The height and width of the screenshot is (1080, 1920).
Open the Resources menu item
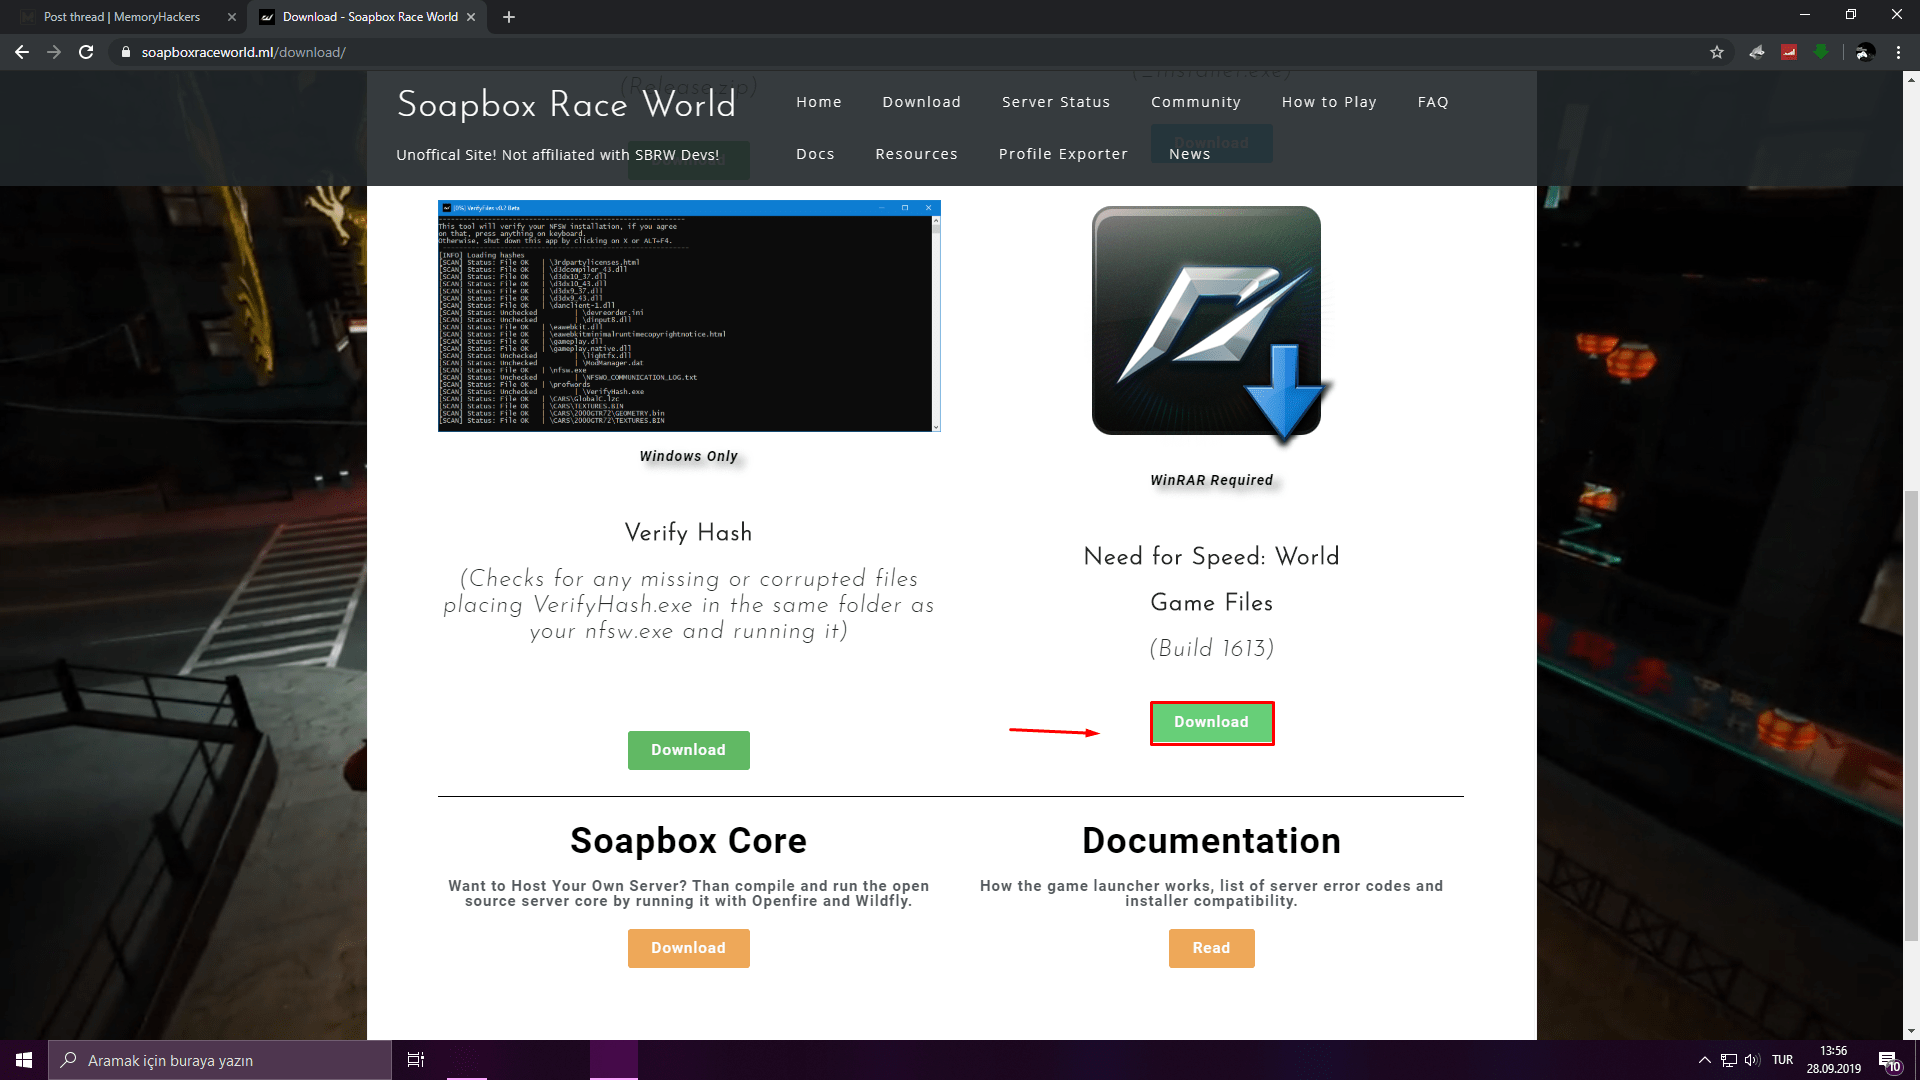pos(917,154)
